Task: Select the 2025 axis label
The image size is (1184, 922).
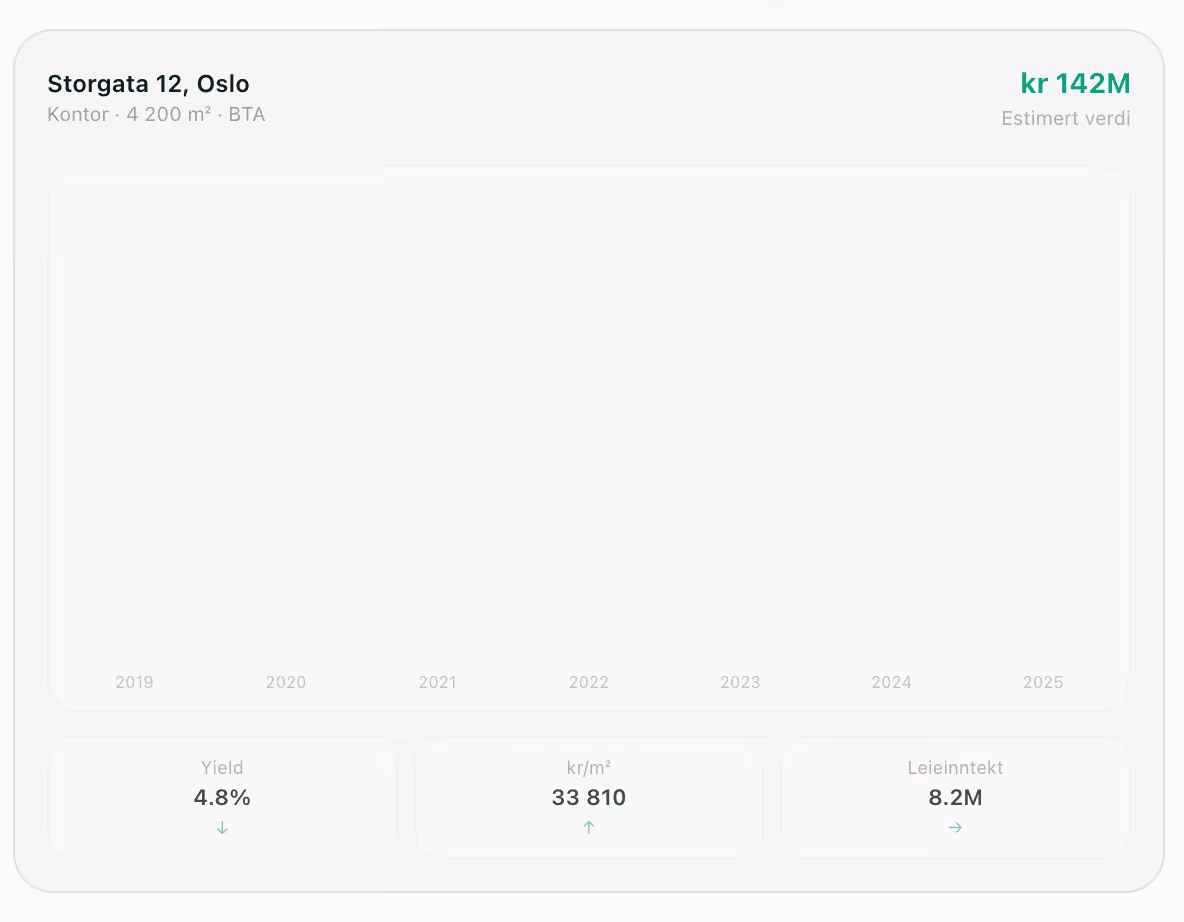Action: pos(1043,683)
